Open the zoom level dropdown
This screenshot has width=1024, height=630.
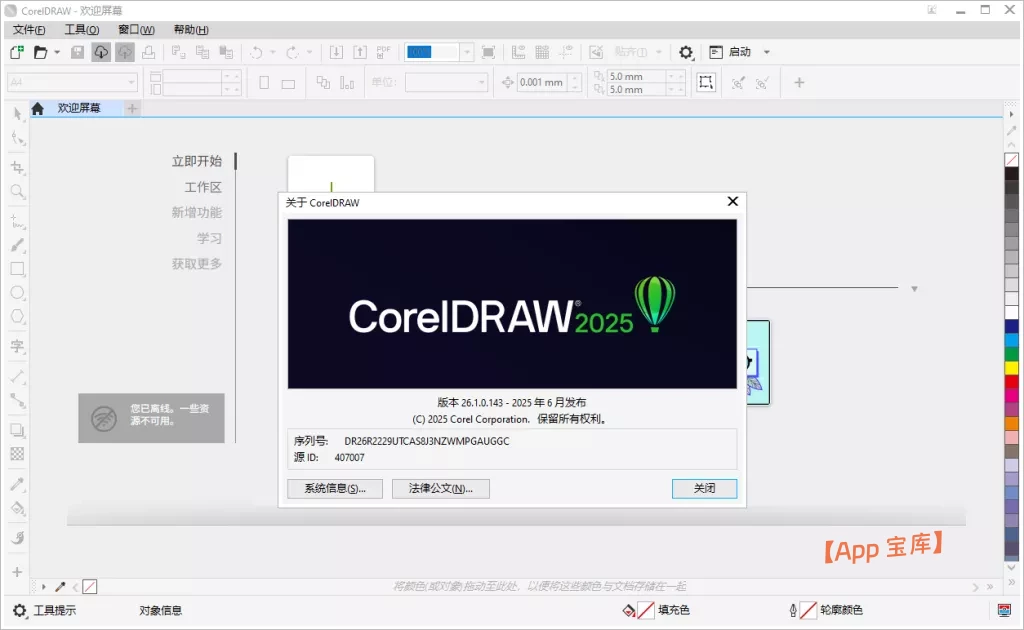click(x=467, y=52)
